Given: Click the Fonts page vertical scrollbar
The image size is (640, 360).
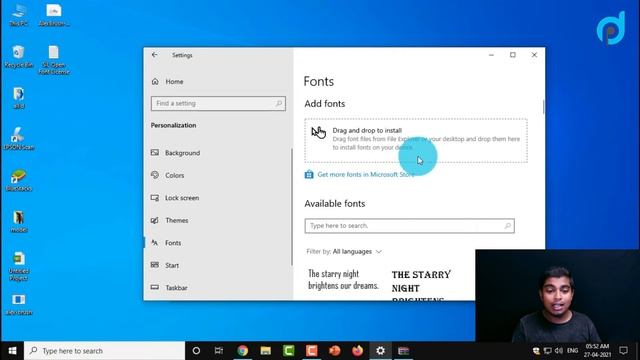Looking at the screenshot, I should coord(543,107).
